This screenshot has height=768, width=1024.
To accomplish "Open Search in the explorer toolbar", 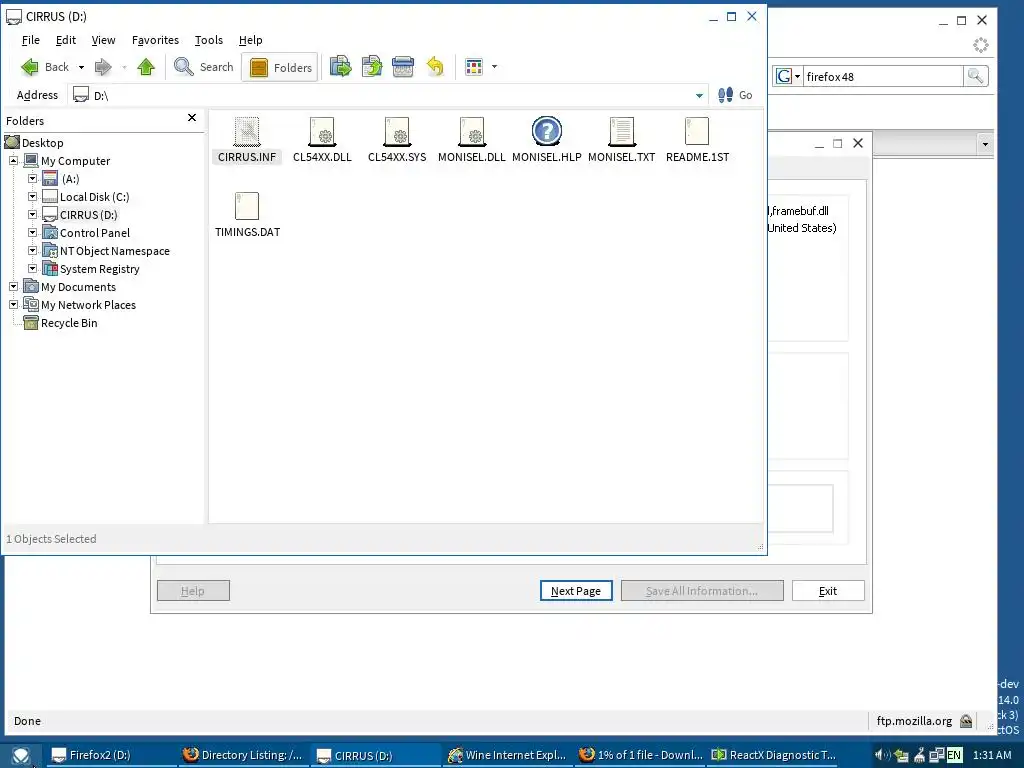I will [x=204, y=67].
